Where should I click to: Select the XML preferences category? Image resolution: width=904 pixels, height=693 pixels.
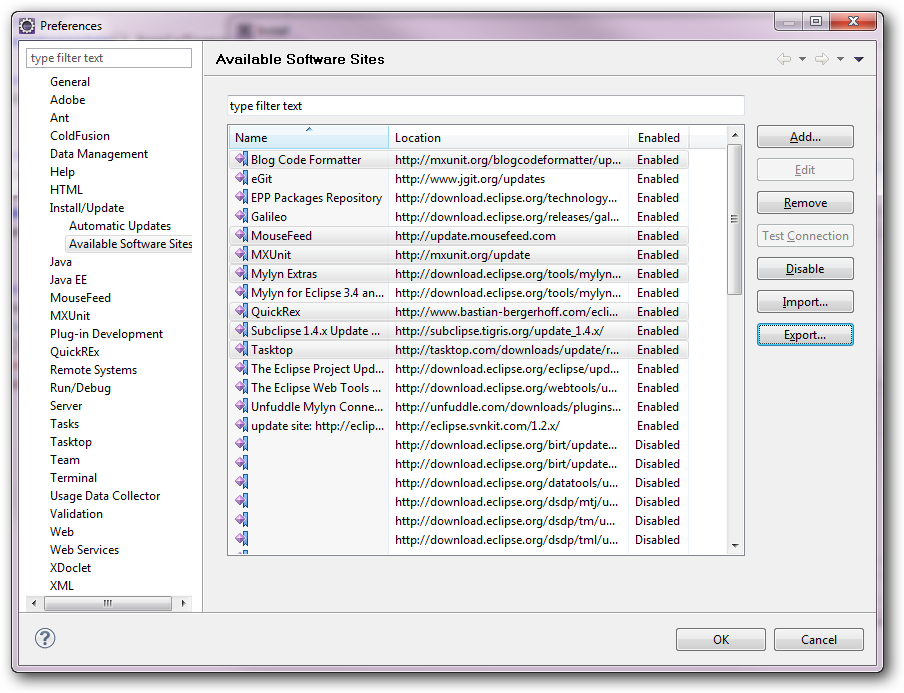[x=62, y=586]
